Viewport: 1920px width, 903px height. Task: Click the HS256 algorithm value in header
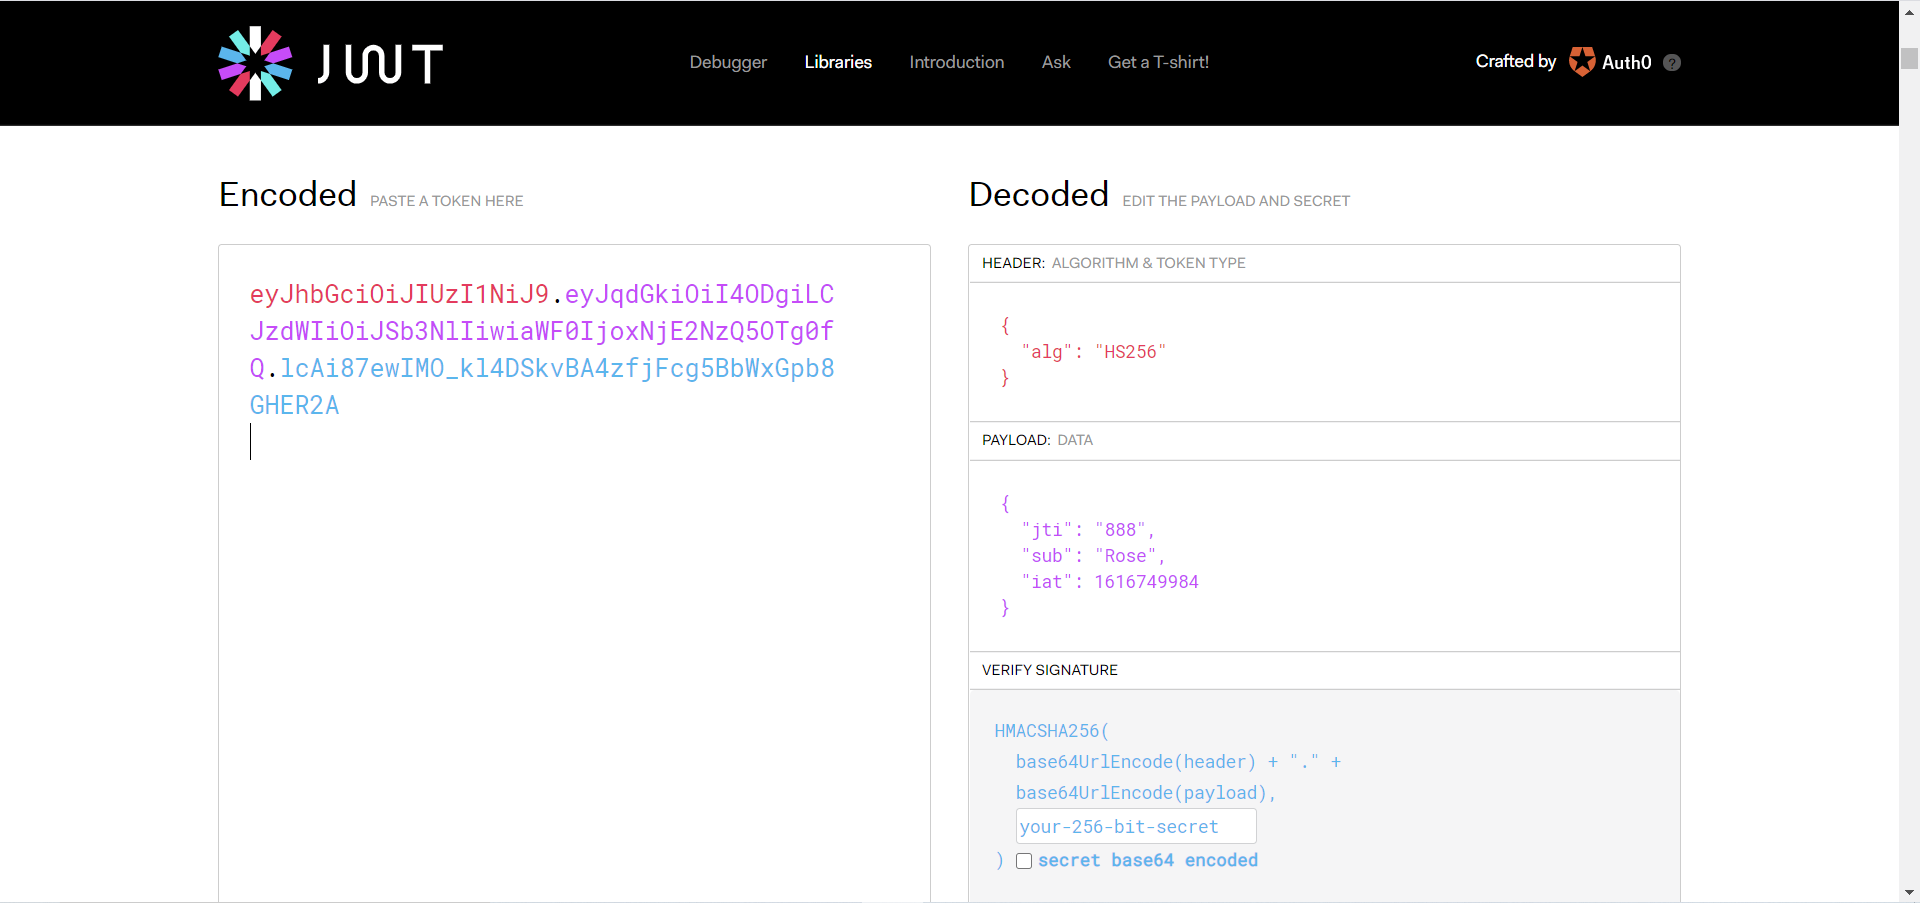[1130, 352]
